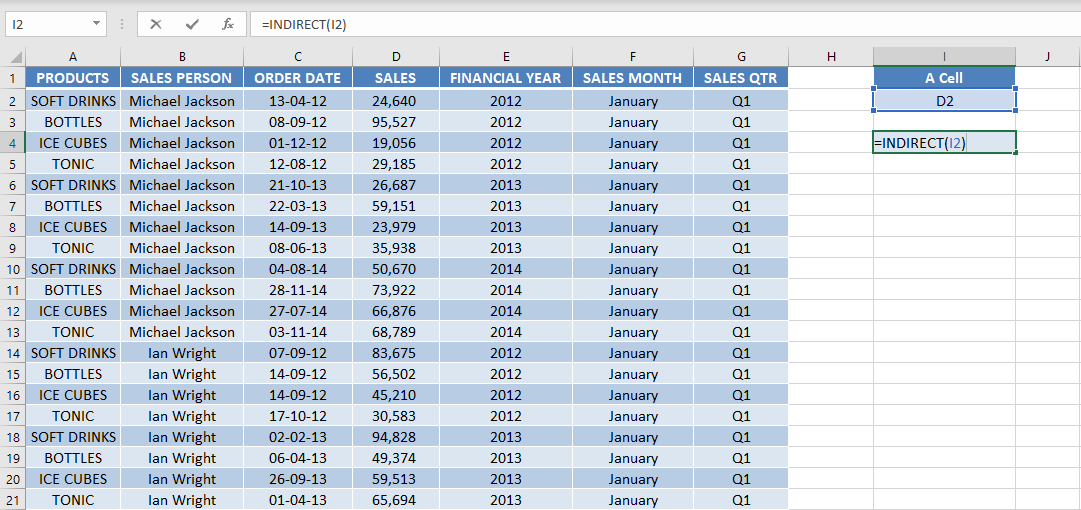Screen dimensions: 1081x510
Task: Select sales value 65,694
Action: coord(396,500)
